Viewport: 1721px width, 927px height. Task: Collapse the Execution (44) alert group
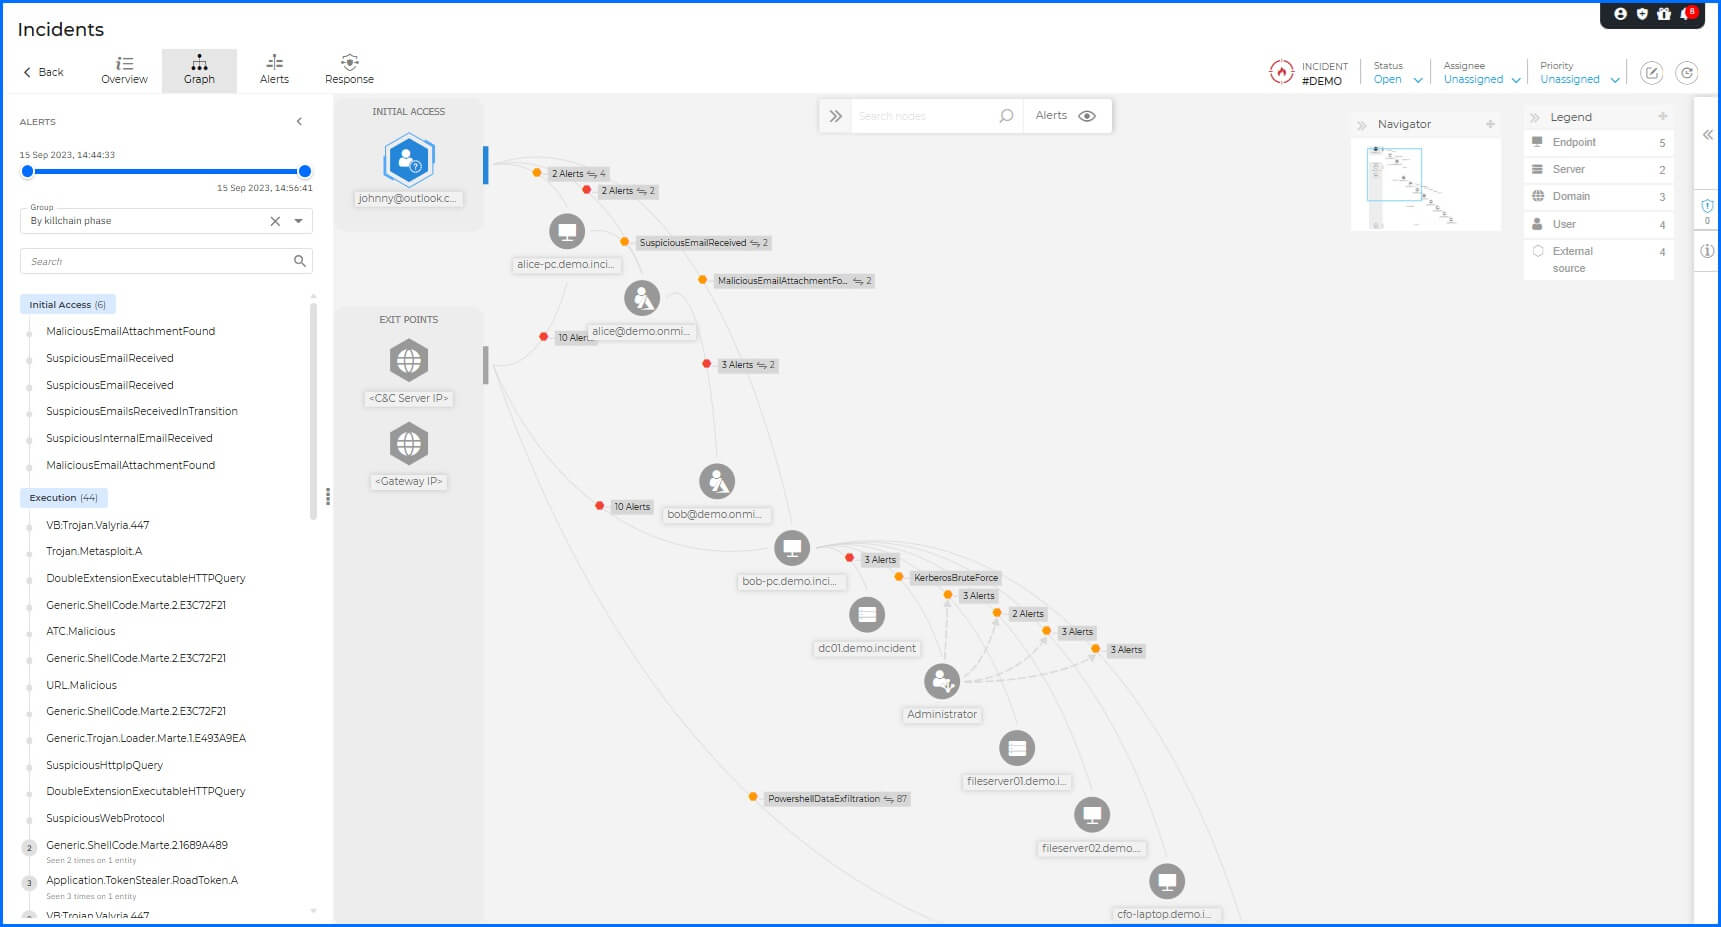(63, 497)
